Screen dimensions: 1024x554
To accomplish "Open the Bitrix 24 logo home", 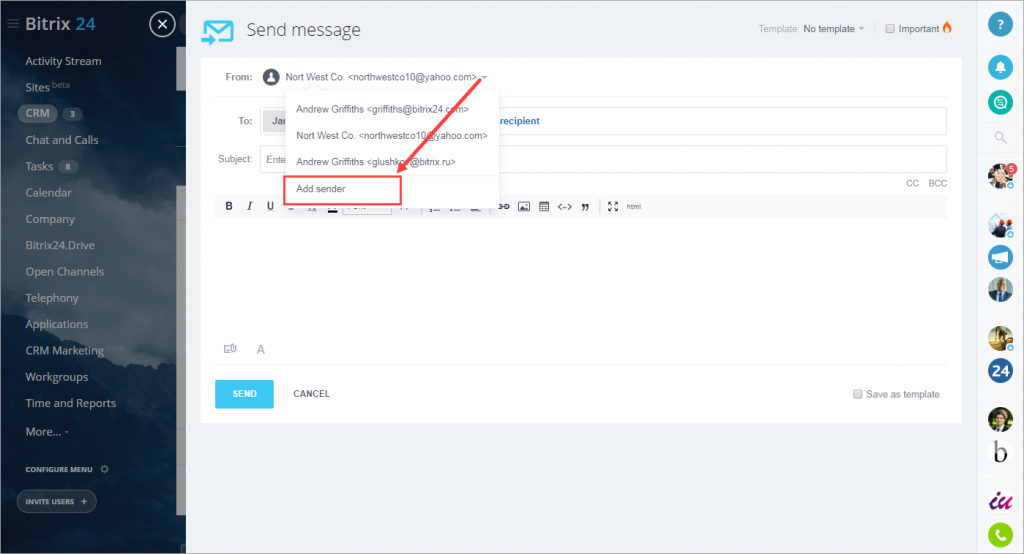I will pos(60,24).
